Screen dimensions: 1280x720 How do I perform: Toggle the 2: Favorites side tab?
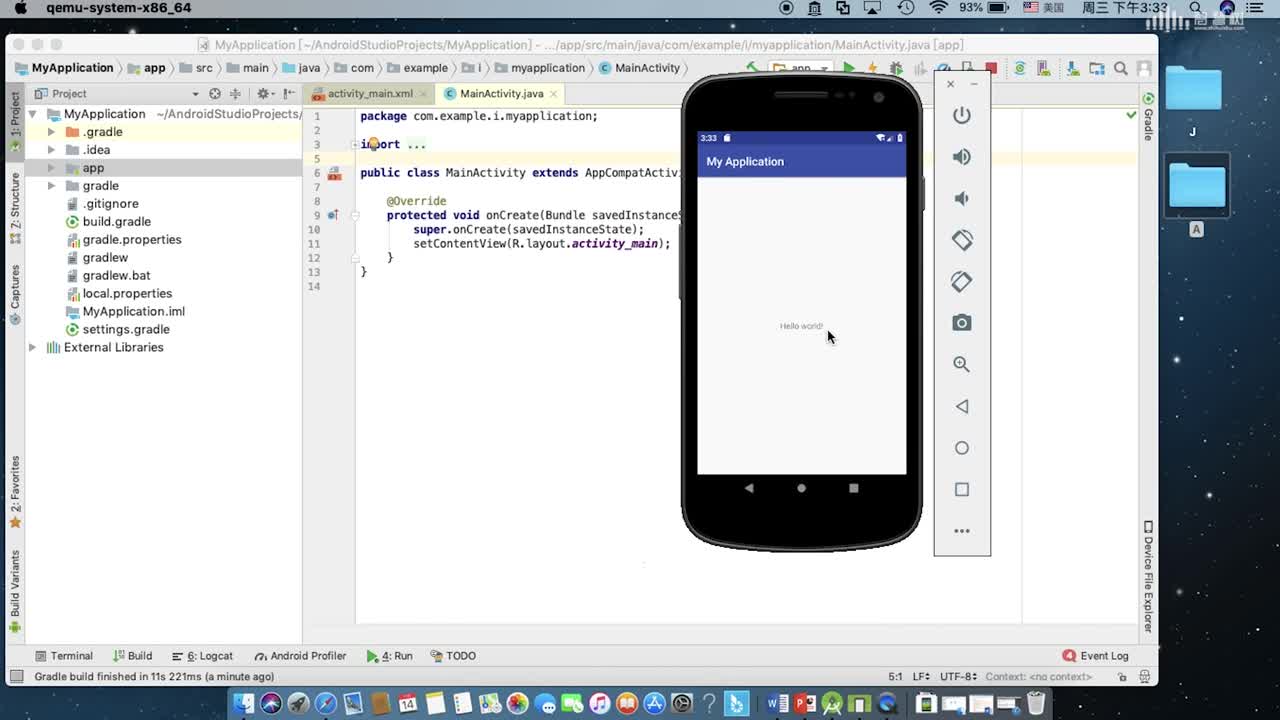15,492
